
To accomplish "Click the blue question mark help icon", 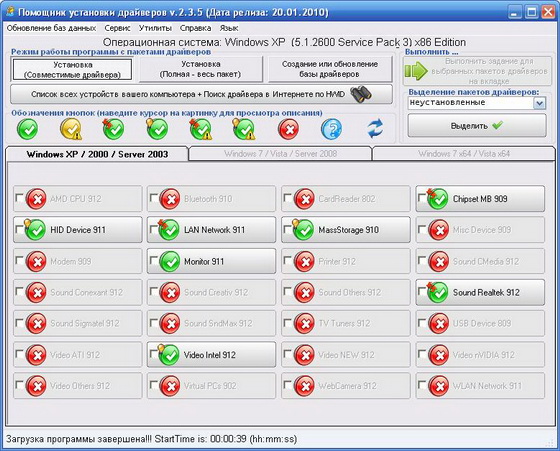I will tap(331, 129).
